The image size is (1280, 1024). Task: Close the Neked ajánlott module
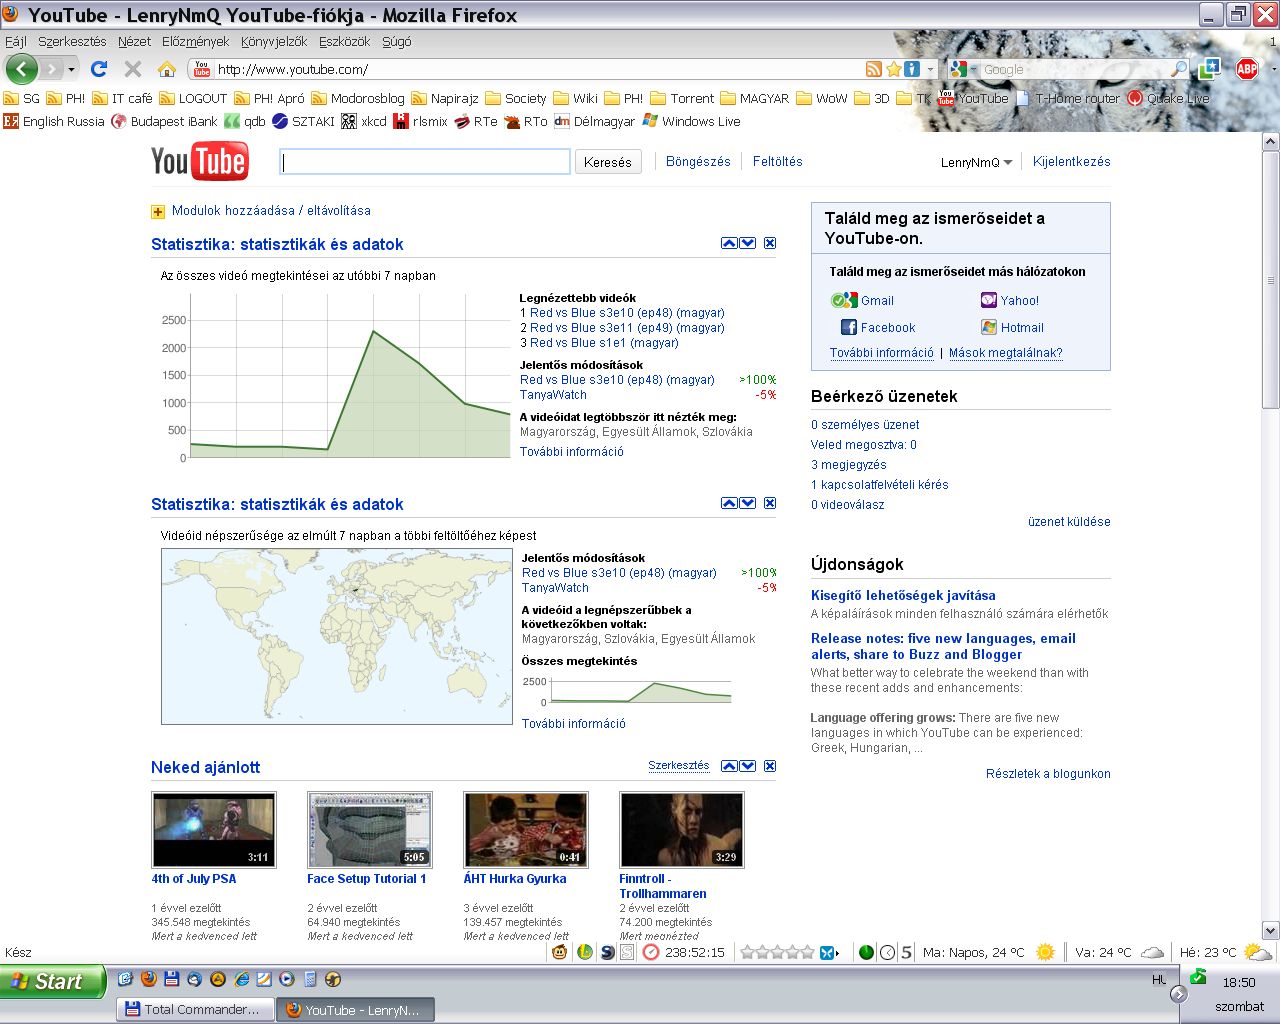(770, 766)
